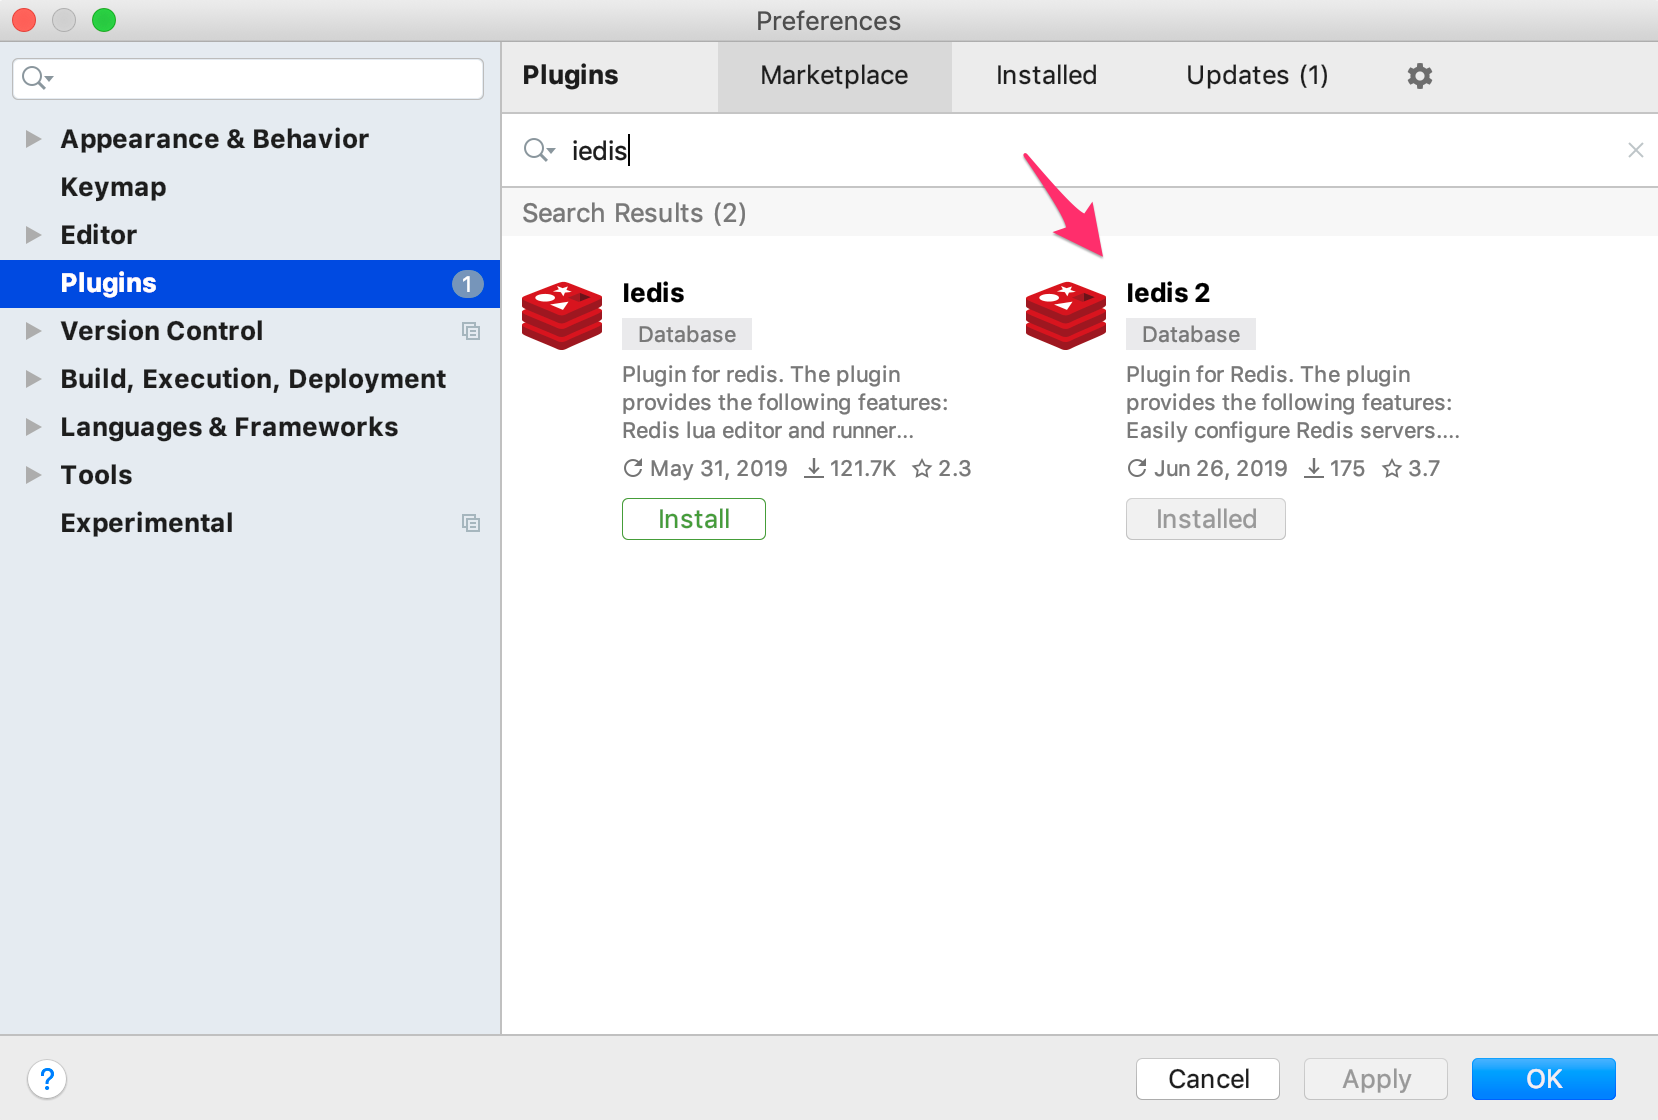Switch to the Installed plugins tab

[1046, 76]
